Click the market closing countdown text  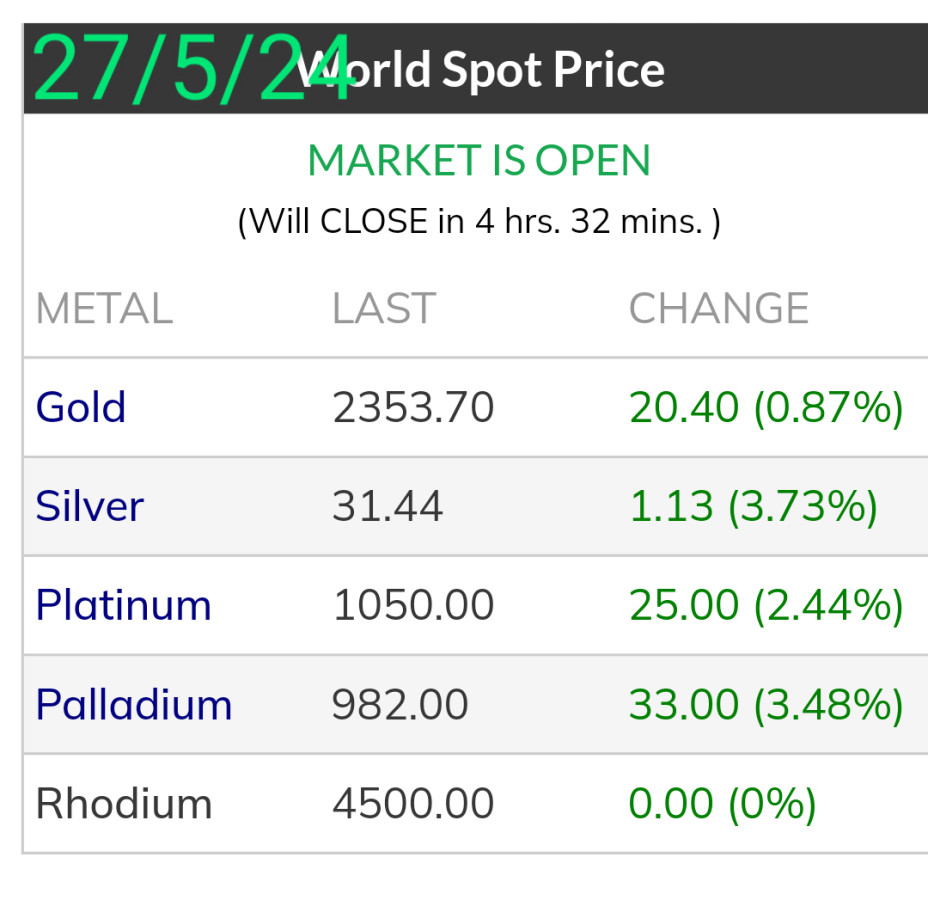pos(479,221)
